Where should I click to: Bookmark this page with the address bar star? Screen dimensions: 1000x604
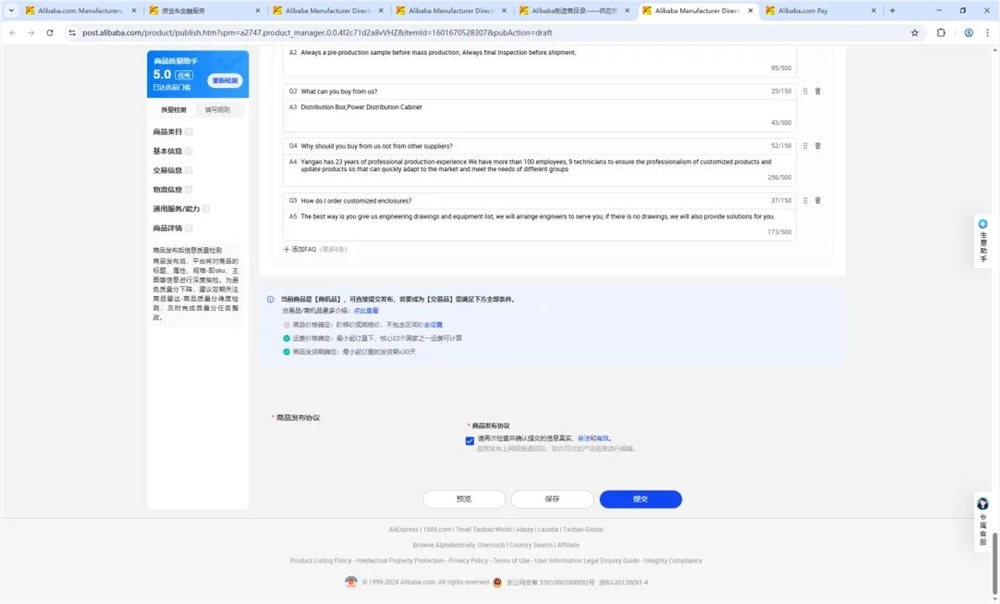(915, 32)
